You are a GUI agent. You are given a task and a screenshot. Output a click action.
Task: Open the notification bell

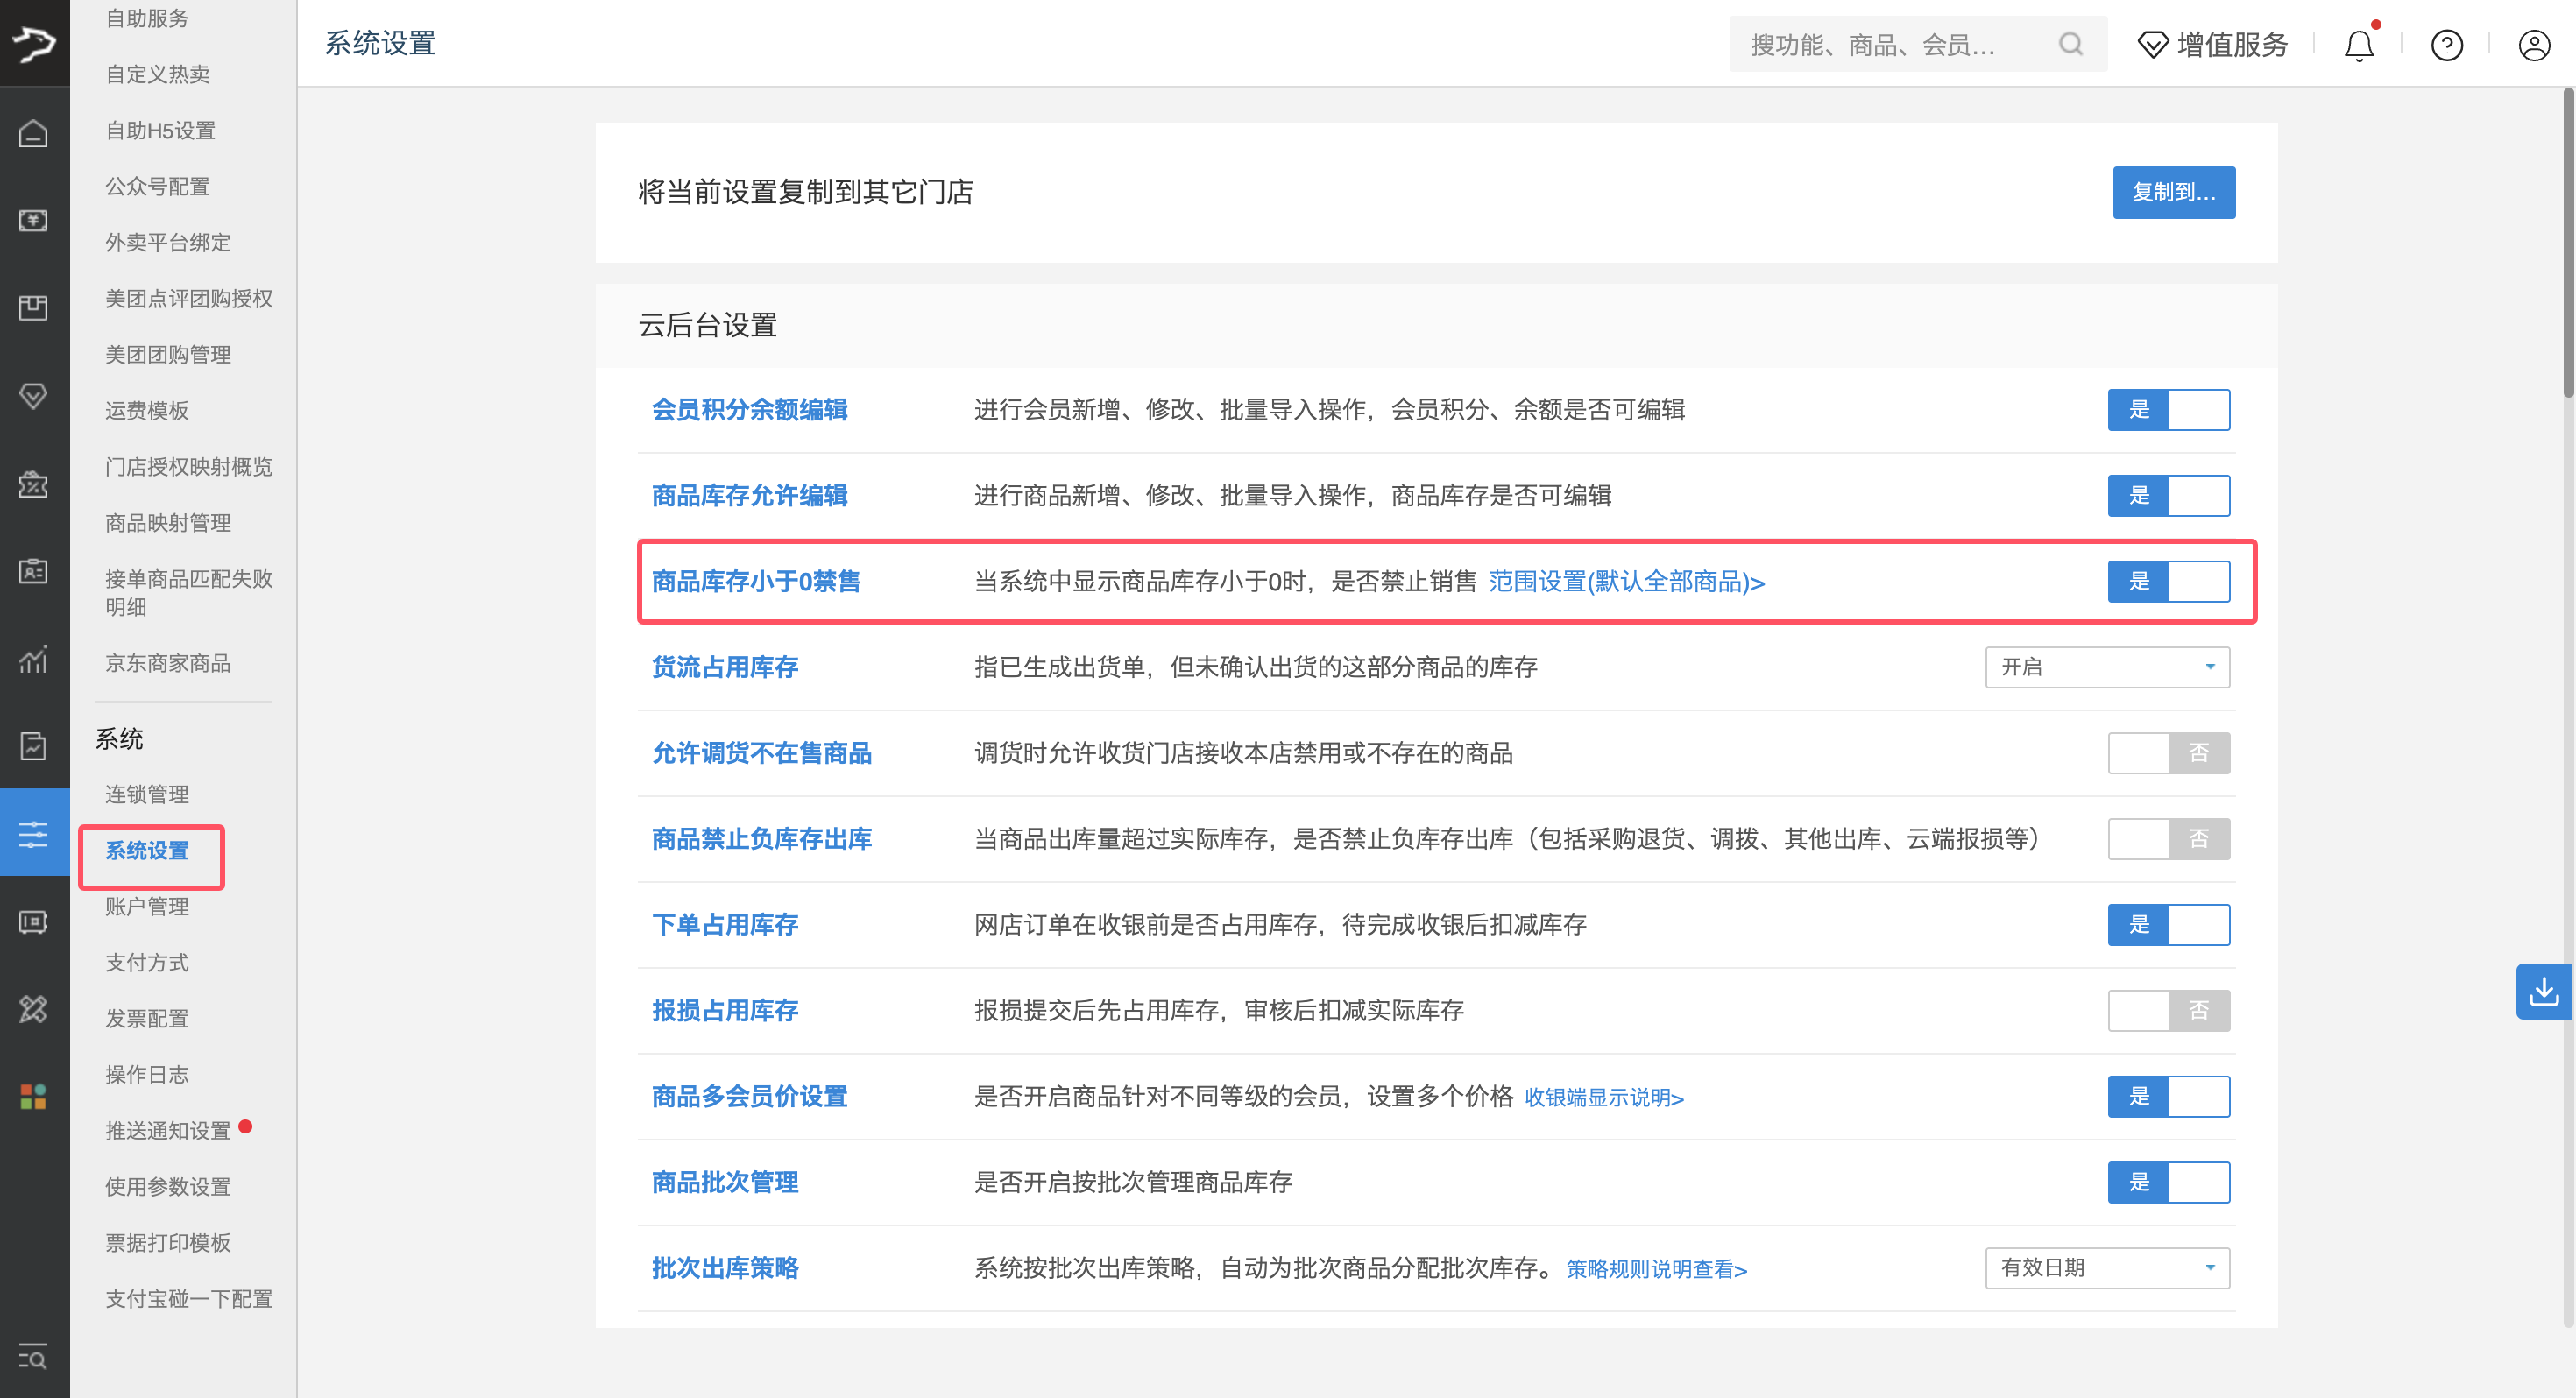(x=2359, y=45)
